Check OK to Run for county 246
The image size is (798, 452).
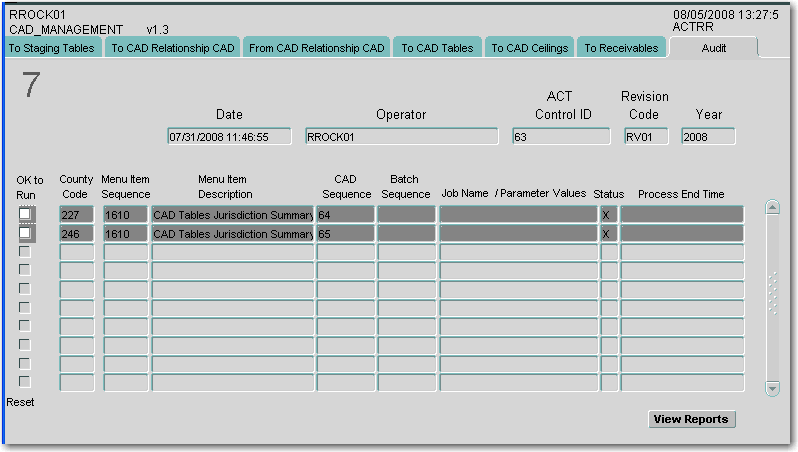(x=26, y=233)
